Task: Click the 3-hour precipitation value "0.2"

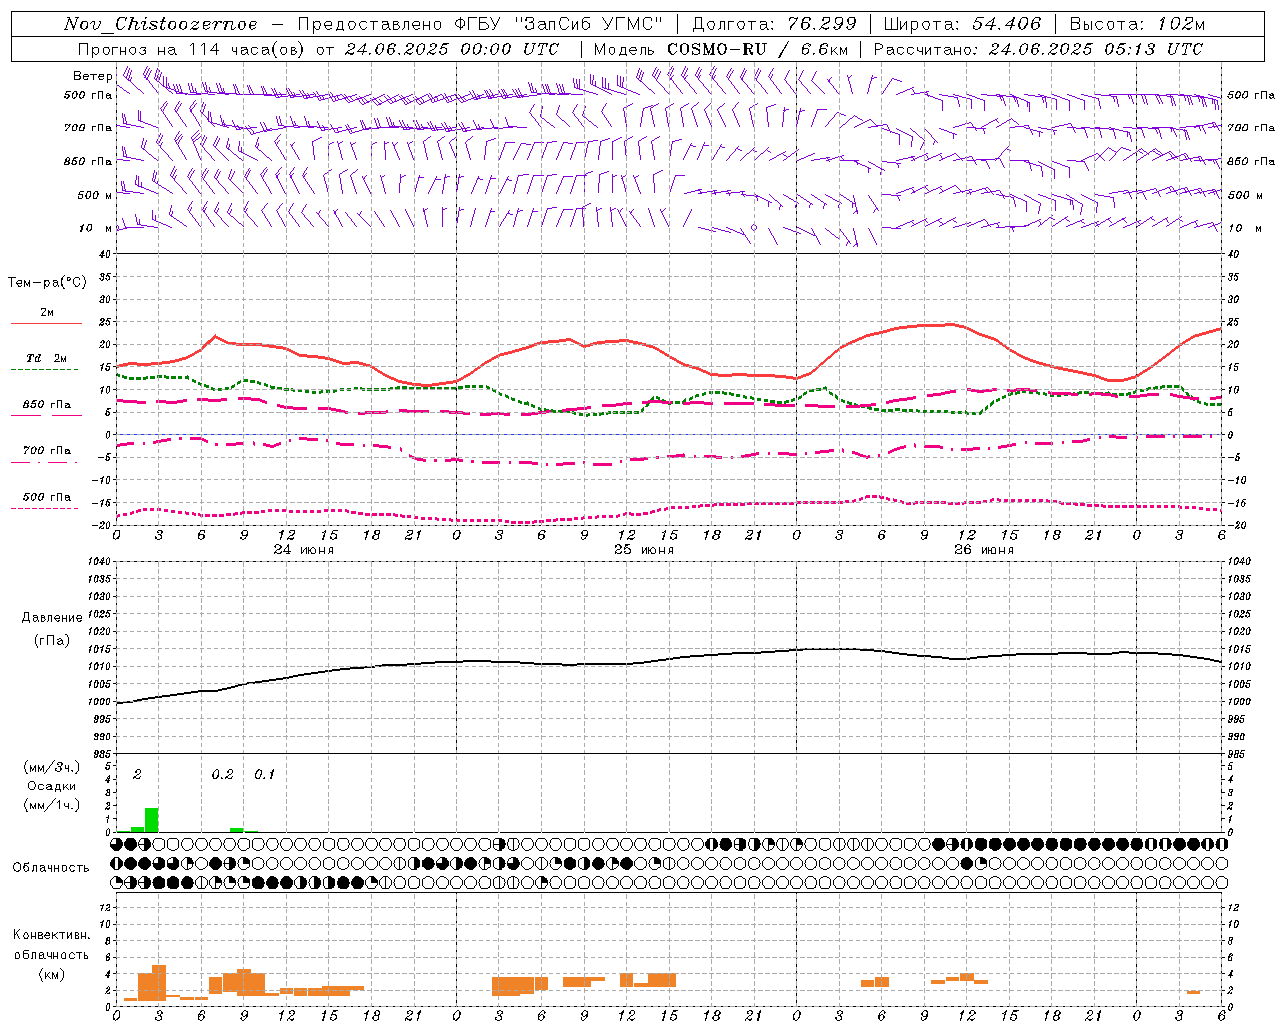Action: (x=222, y=775)
